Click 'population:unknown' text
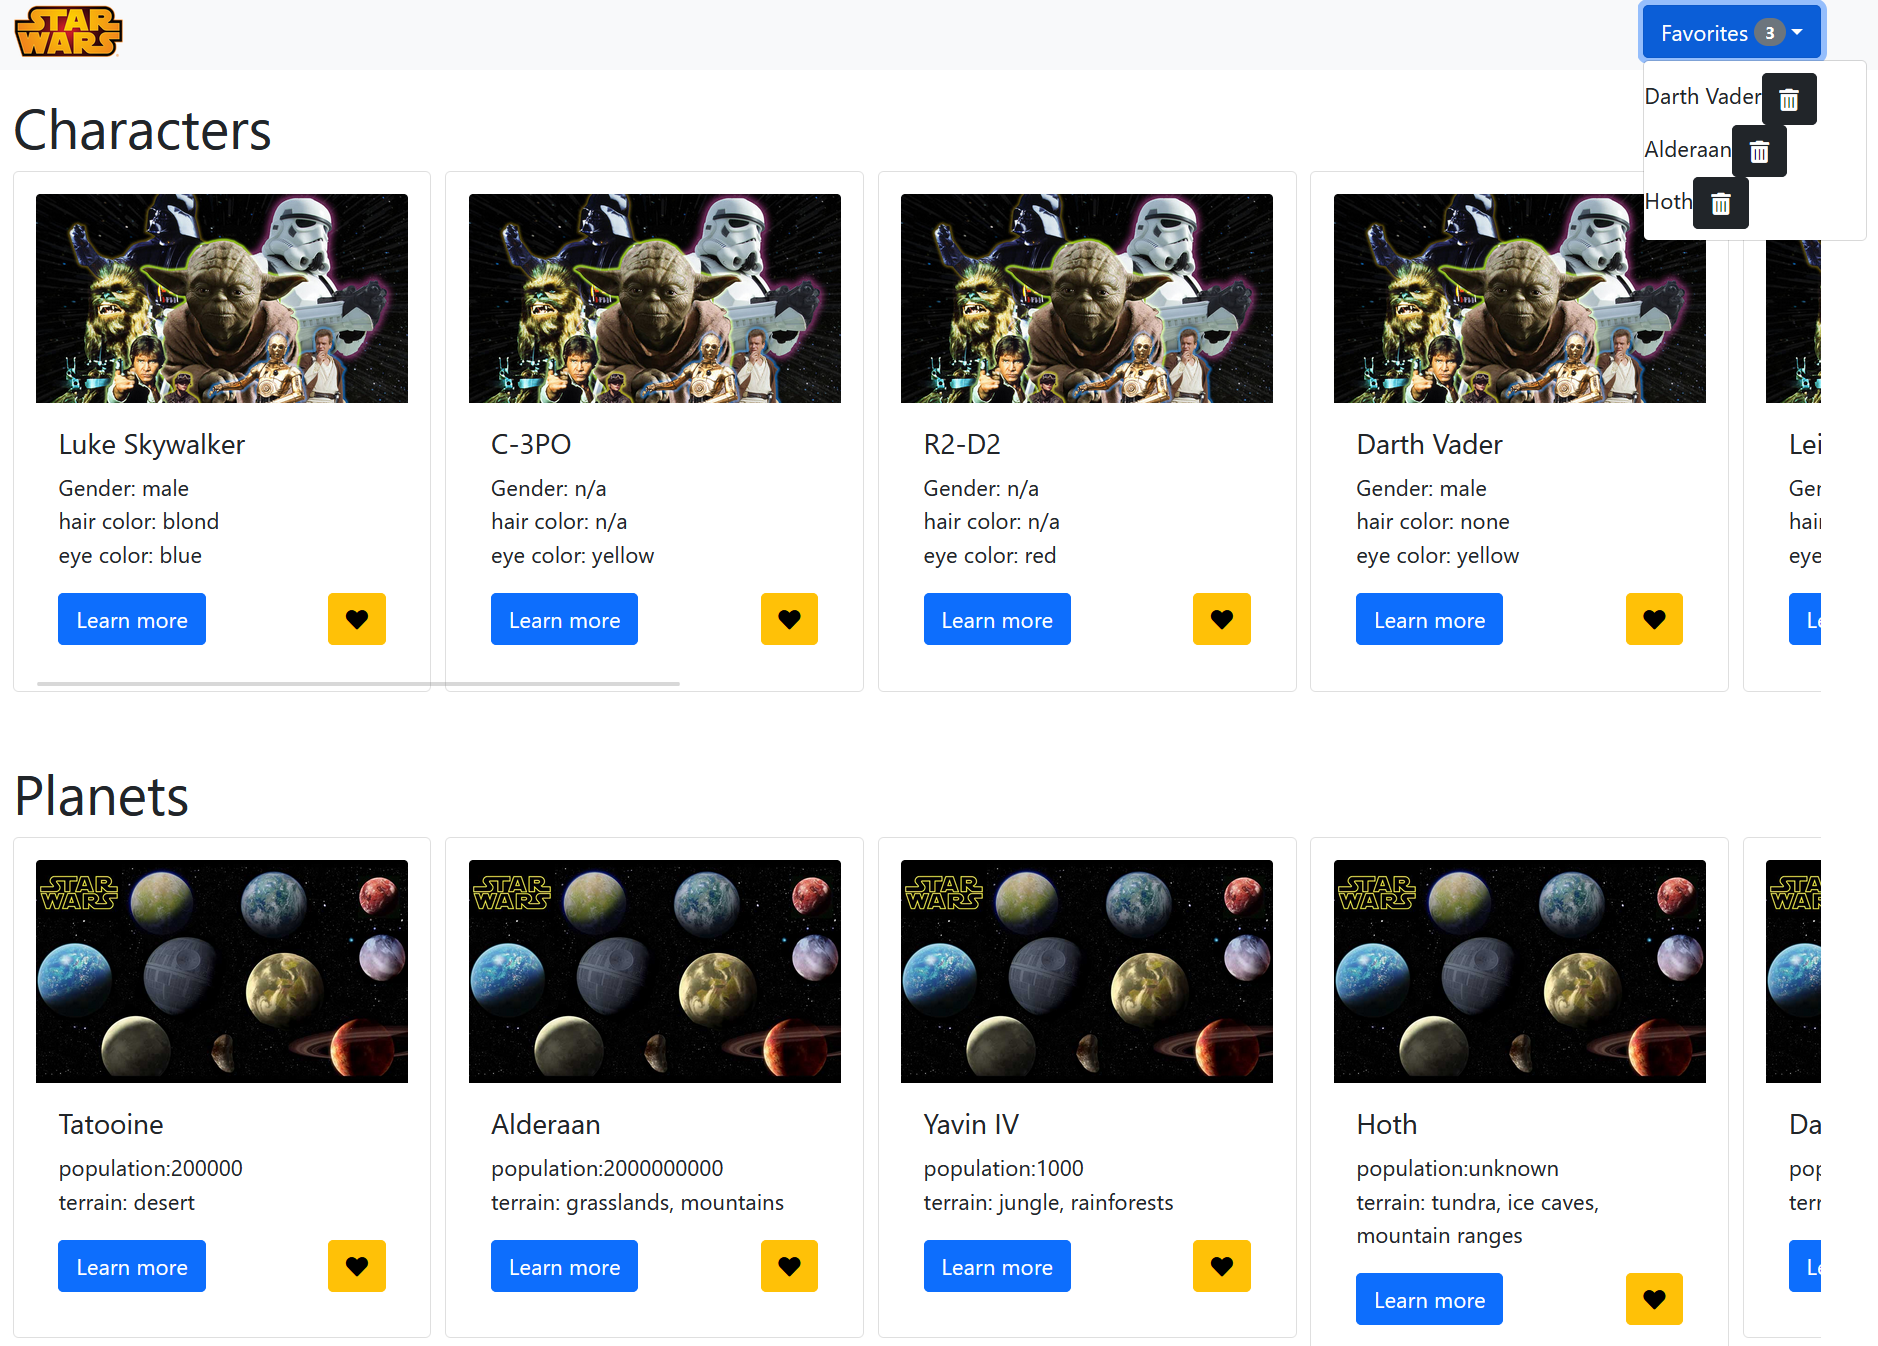Viewport: 1878px width, 1346px height. click(x=1457, y=1168)
